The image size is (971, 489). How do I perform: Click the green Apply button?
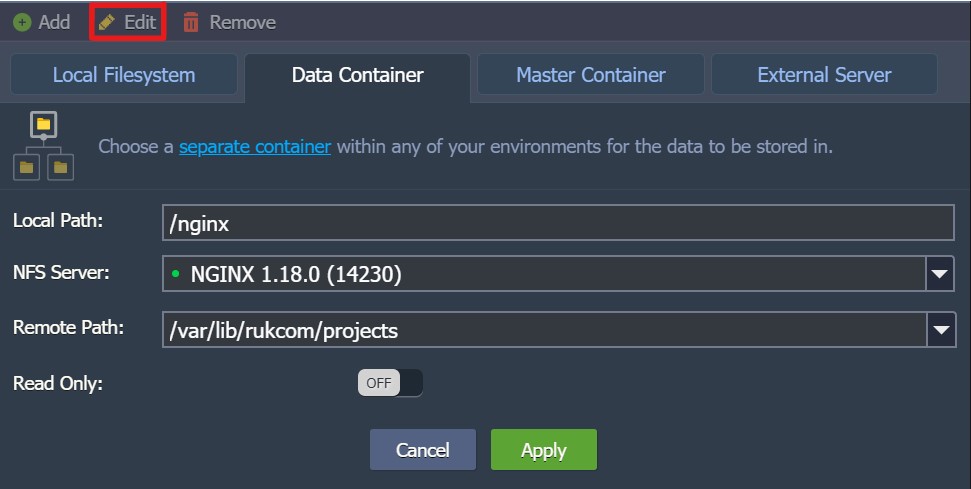pyautogui.click(x=544, y=449)
